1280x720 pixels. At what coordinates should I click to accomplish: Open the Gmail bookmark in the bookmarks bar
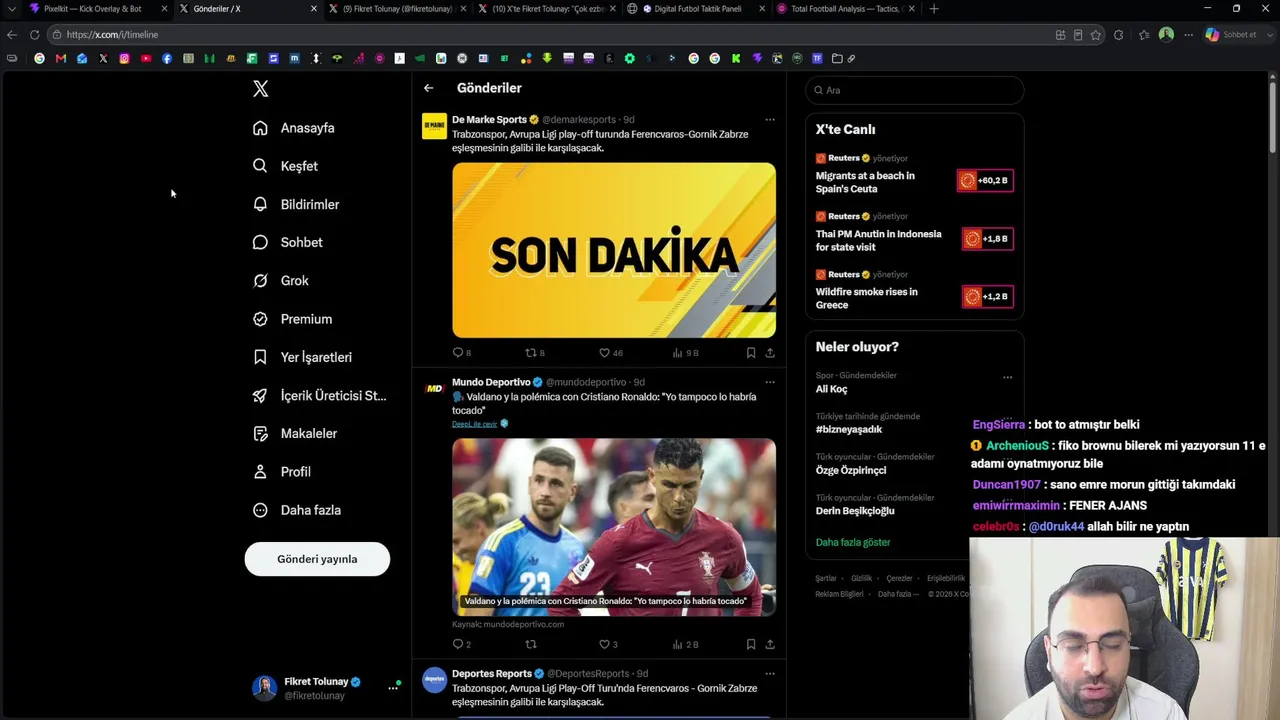point(60,59)
